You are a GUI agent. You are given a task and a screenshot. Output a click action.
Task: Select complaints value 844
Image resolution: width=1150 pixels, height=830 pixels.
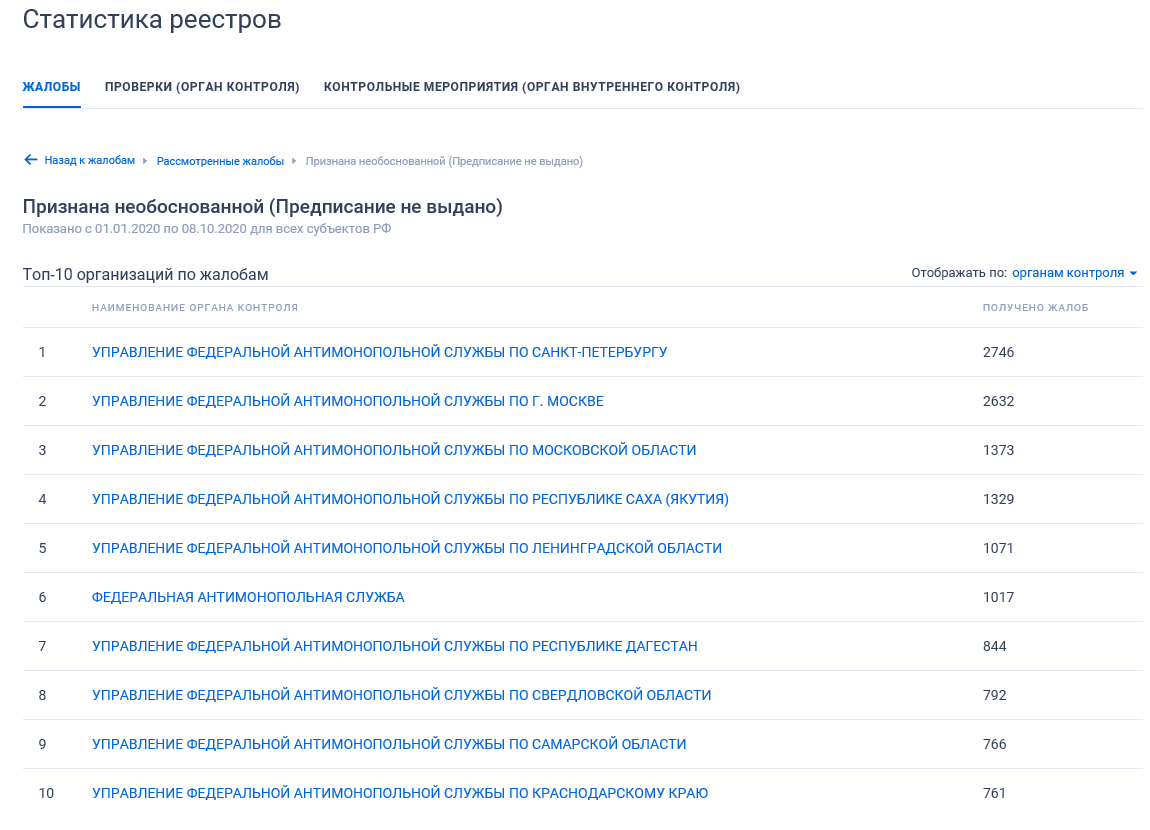coord(995,646)
